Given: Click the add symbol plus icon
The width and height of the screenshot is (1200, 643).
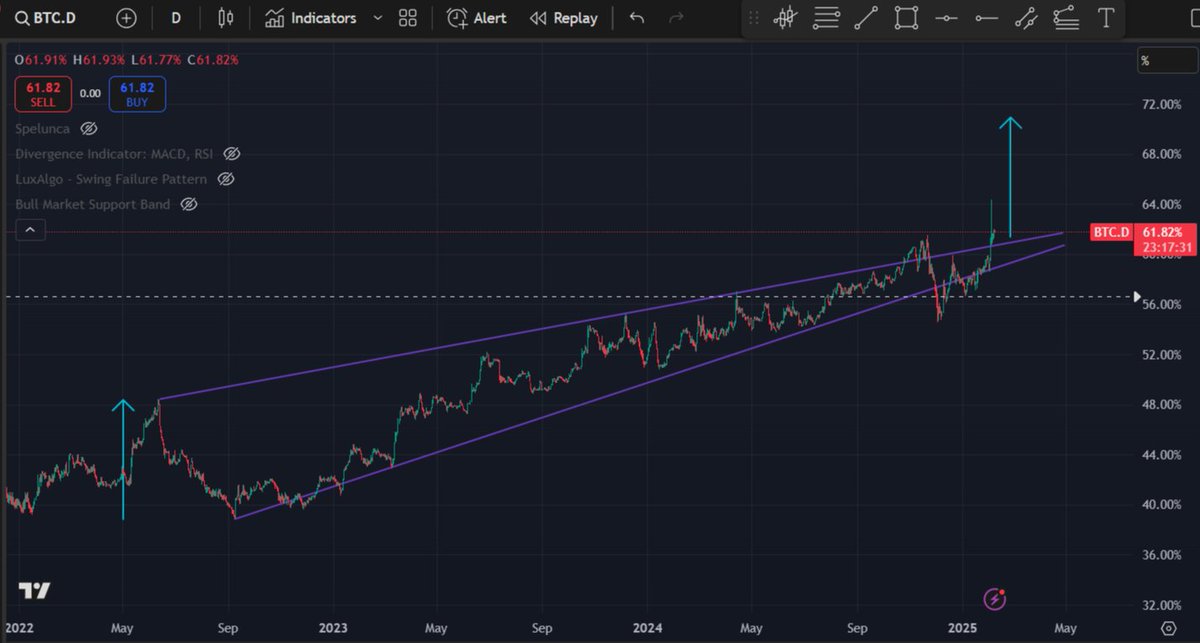Looking at the screenshot, I should click(x=126, y=18).
